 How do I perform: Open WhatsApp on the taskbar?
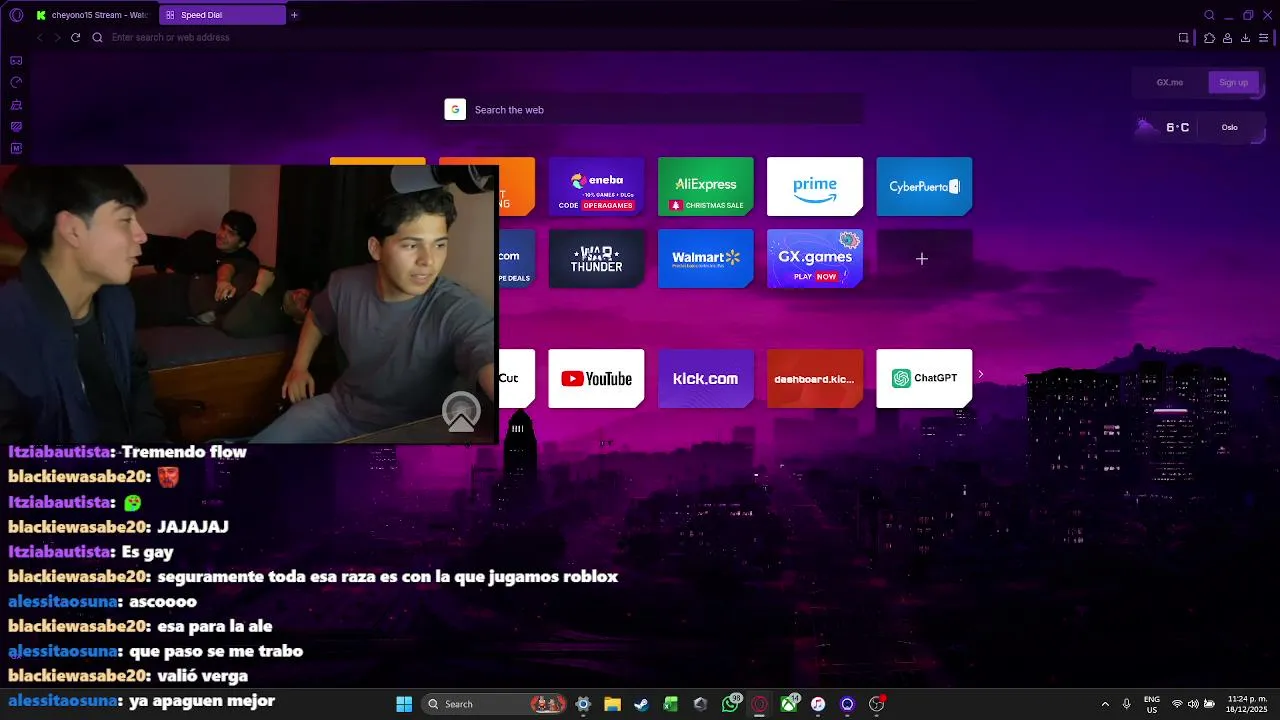pyautogui.click(x=730, y=704)
